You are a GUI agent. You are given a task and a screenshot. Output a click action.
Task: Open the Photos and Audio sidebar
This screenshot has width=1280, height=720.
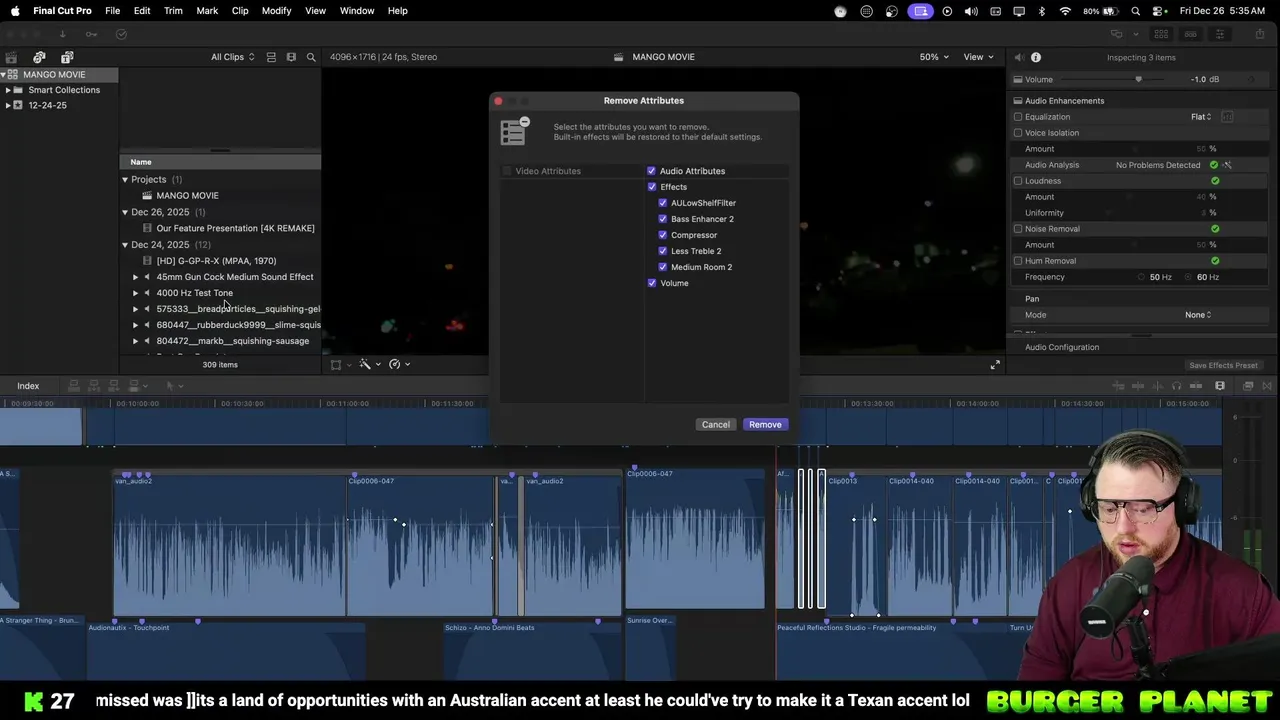tap(39, 57)
